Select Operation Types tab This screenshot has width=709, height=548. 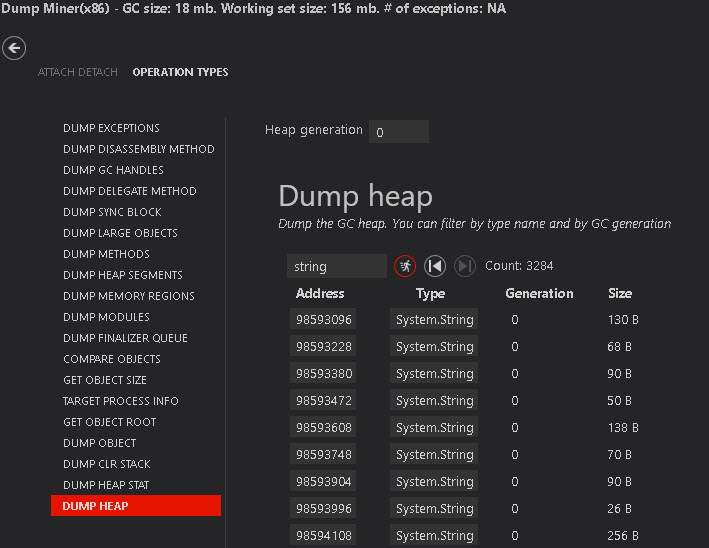pyautogui.click(x=180, y=72)
